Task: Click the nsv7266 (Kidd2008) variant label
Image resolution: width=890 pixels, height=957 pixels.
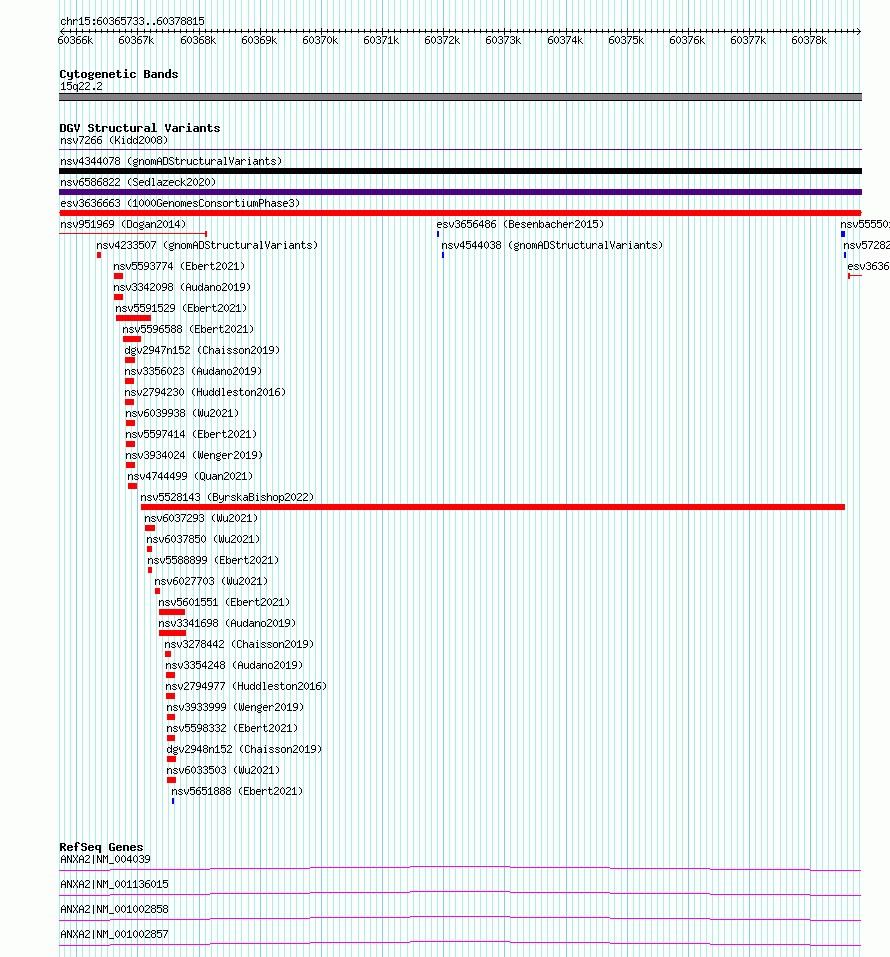Action: coord(114,140)
